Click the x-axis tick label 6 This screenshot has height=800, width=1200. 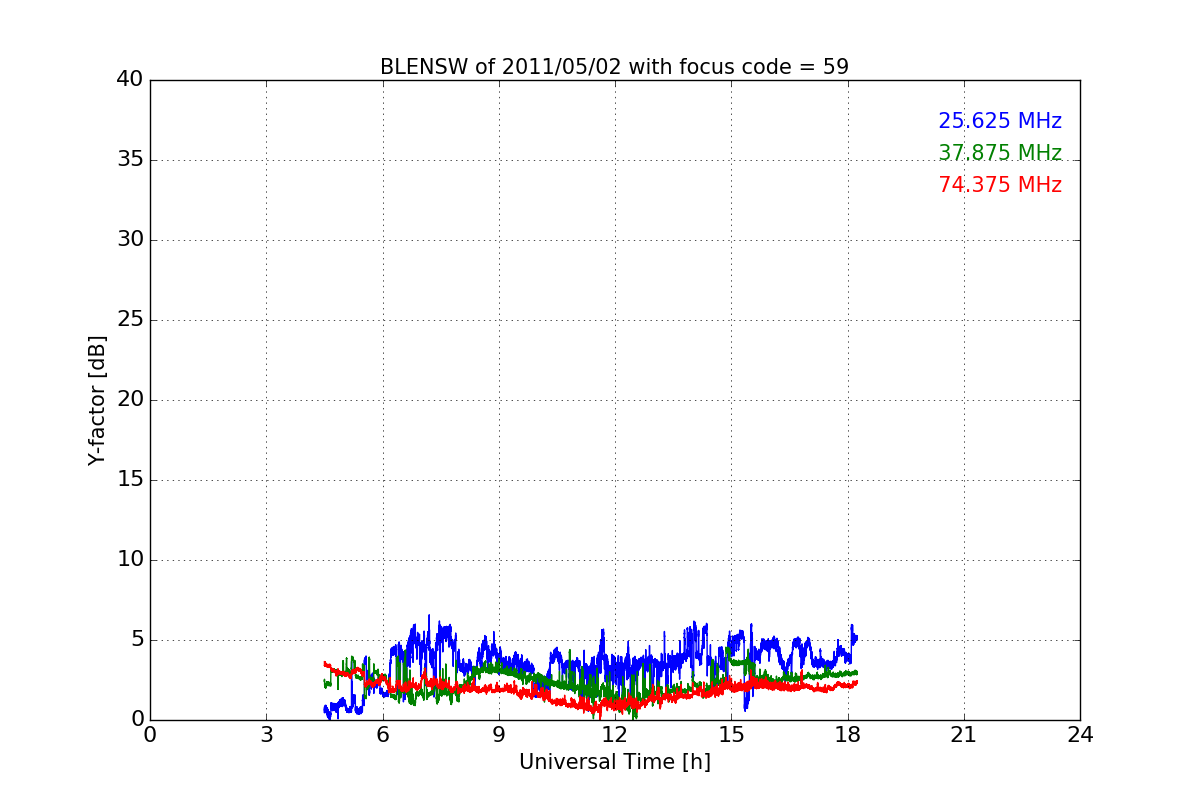click(x=382, y=734)
